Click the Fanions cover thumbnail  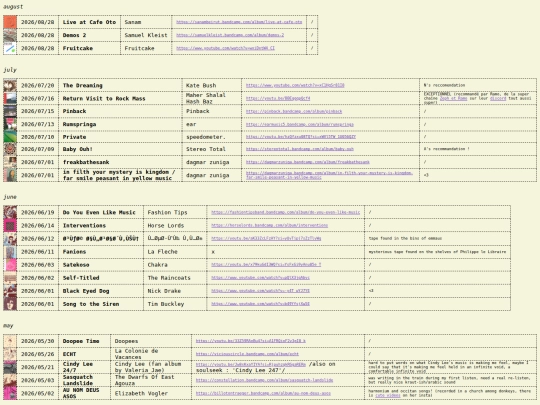[10, 252]
